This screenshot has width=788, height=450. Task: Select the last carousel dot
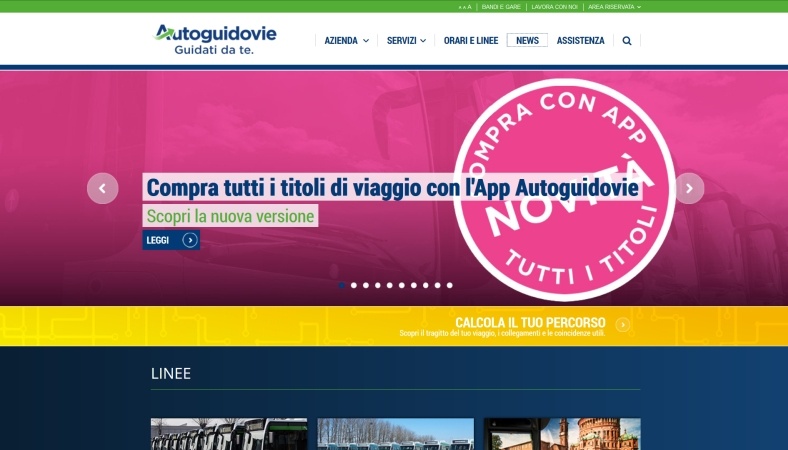coord(450,285)
